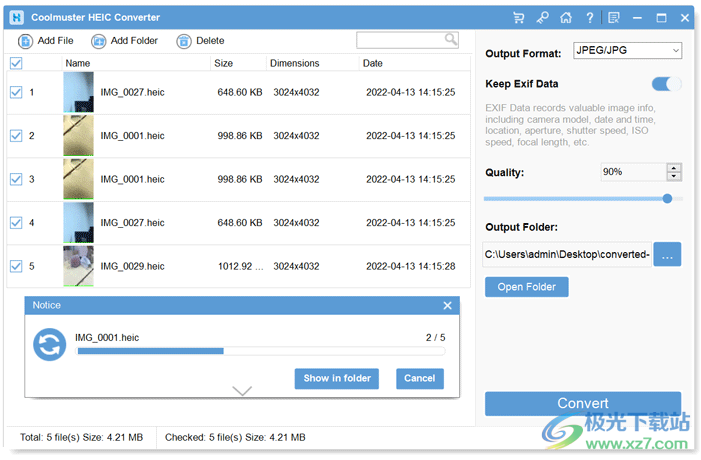
Task: Uncheck row 3 IMG_0001.heic checkbox
Action: (16, 179)
